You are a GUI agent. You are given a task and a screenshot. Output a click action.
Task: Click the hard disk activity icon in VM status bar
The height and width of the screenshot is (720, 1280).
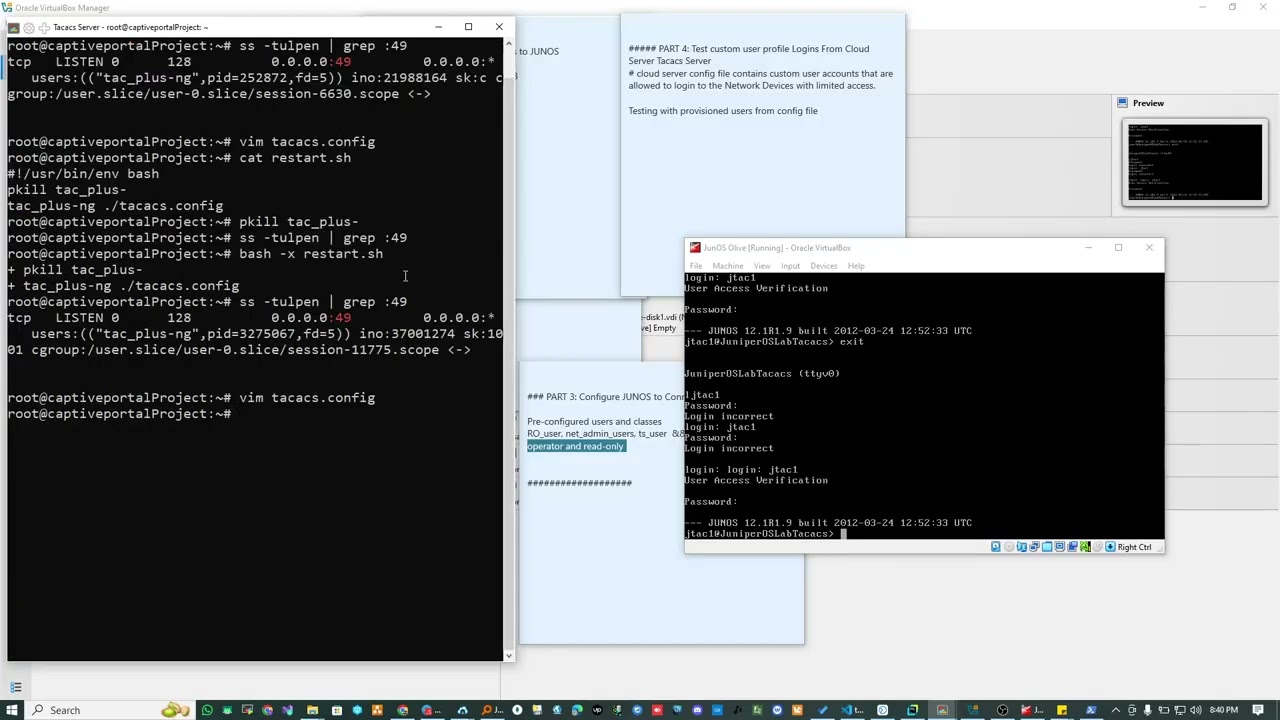[995, 547]
